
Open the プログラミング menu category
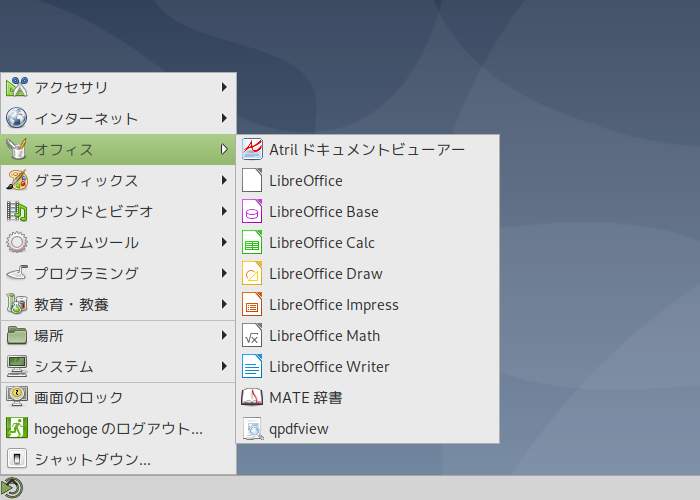118,273
